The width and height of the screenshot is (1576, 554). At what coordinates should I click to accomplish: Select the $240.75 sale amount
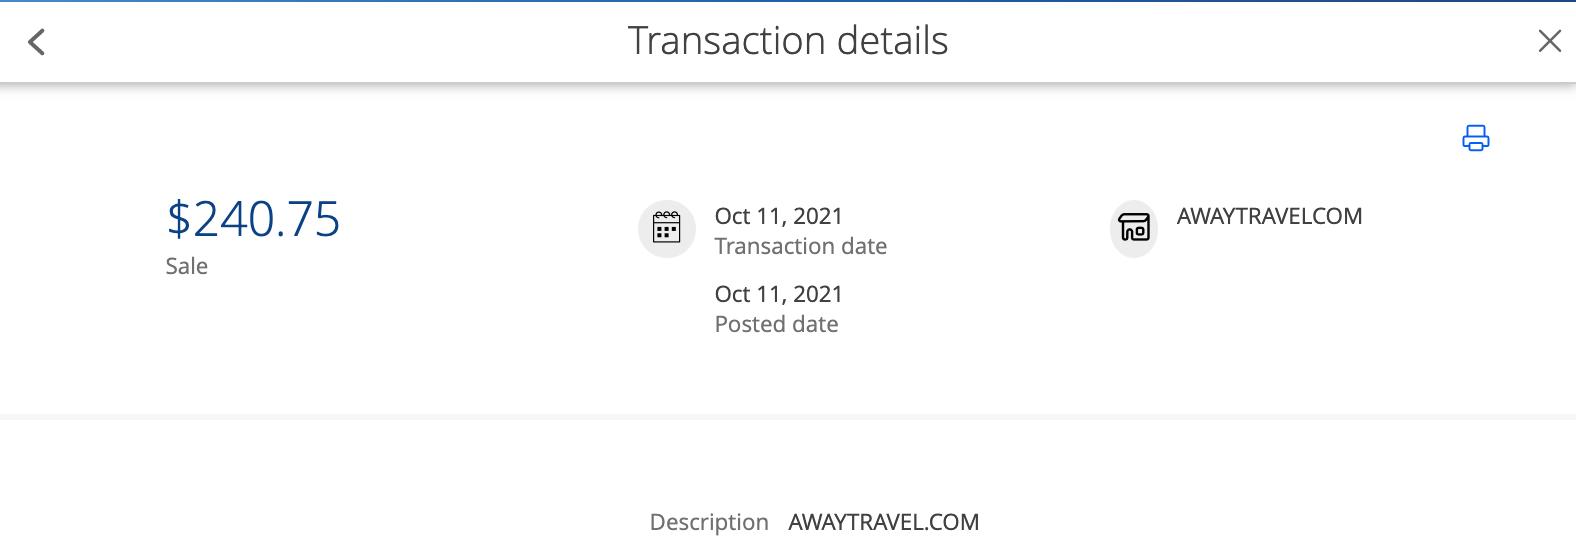click(253, 219)
